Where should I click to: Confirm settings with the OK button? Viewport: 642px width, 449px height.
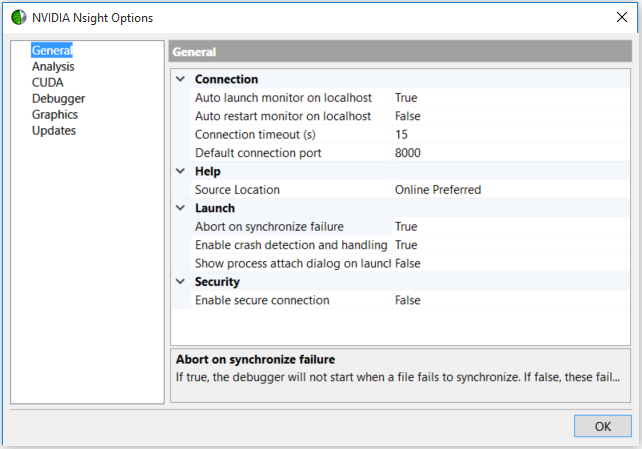click(x=603, y=426)
